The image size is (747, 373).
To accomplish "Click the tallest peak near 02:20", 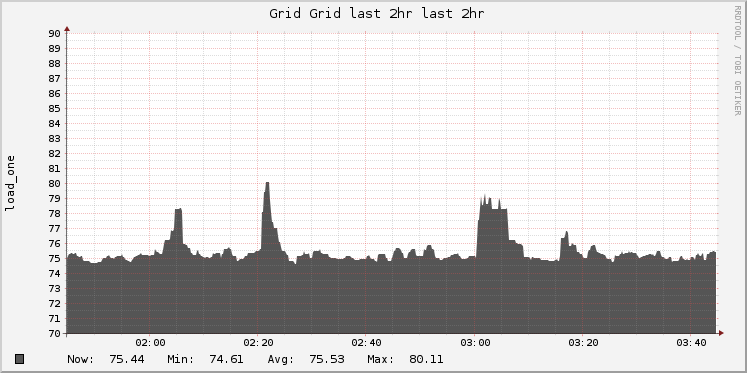I will tap(267, 184).
